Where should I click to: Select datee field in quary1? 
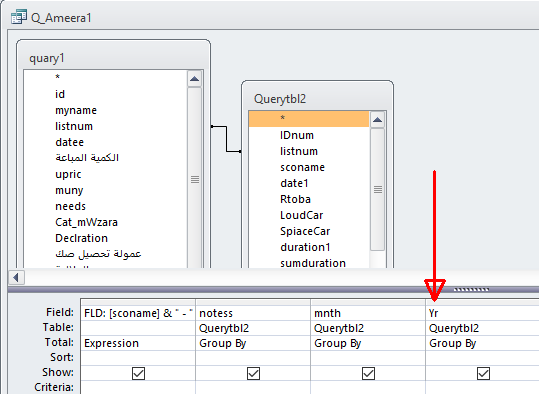point(106,142)
